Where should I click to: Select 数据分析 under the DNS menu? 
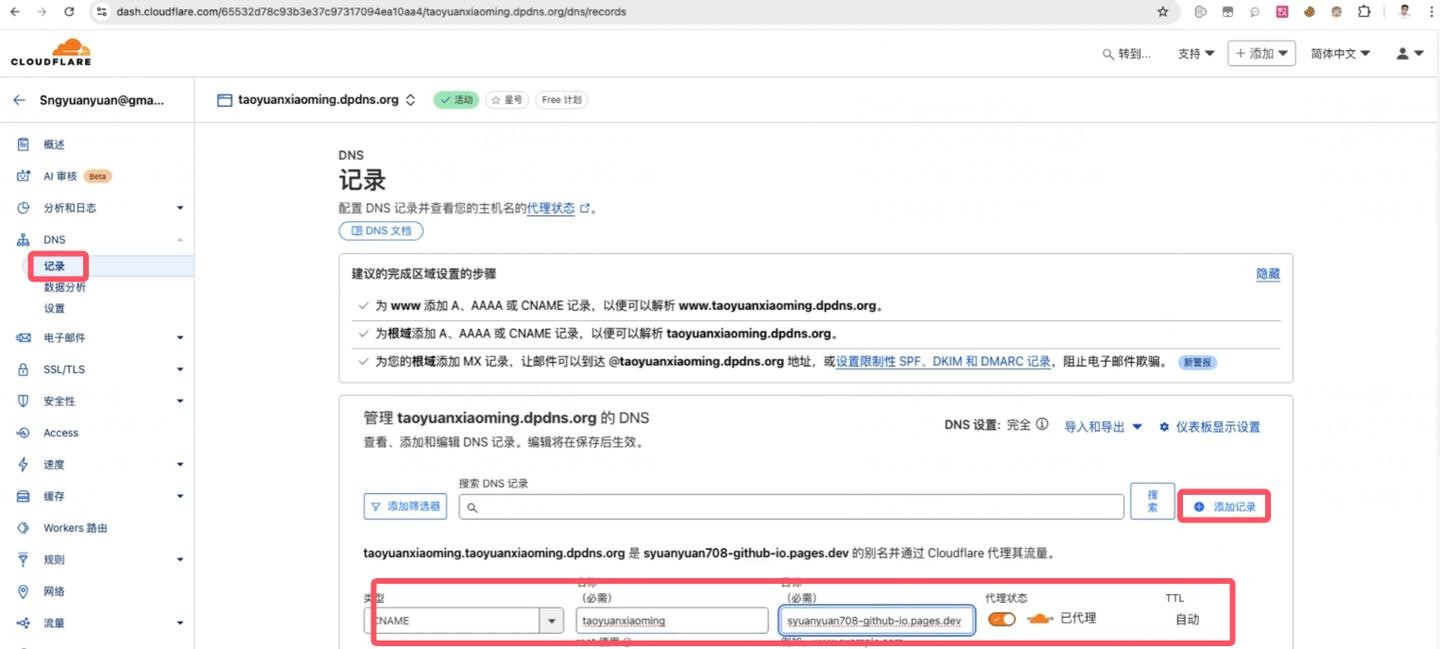65,287
